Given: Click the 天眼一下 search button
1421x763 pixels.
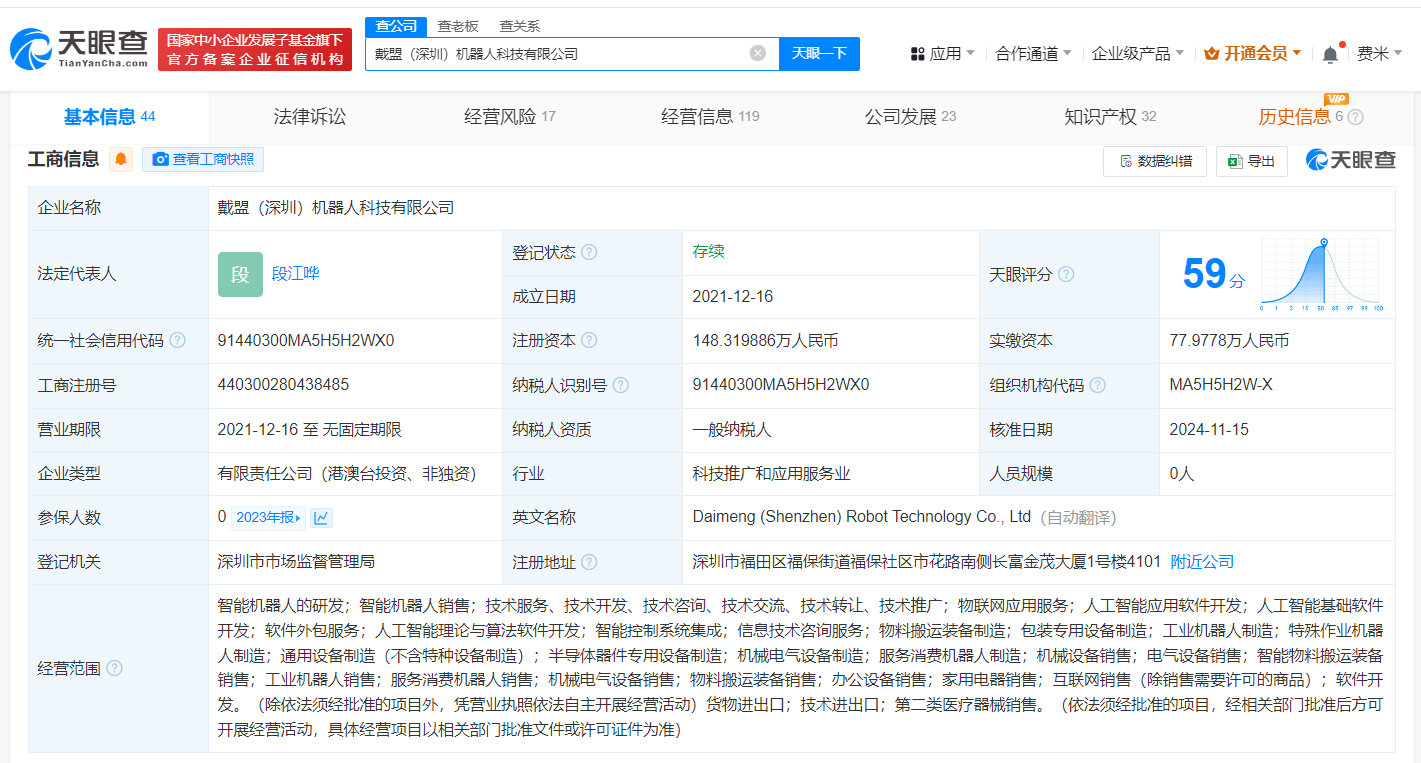Looking at the screenshot, I should (819, 54).
